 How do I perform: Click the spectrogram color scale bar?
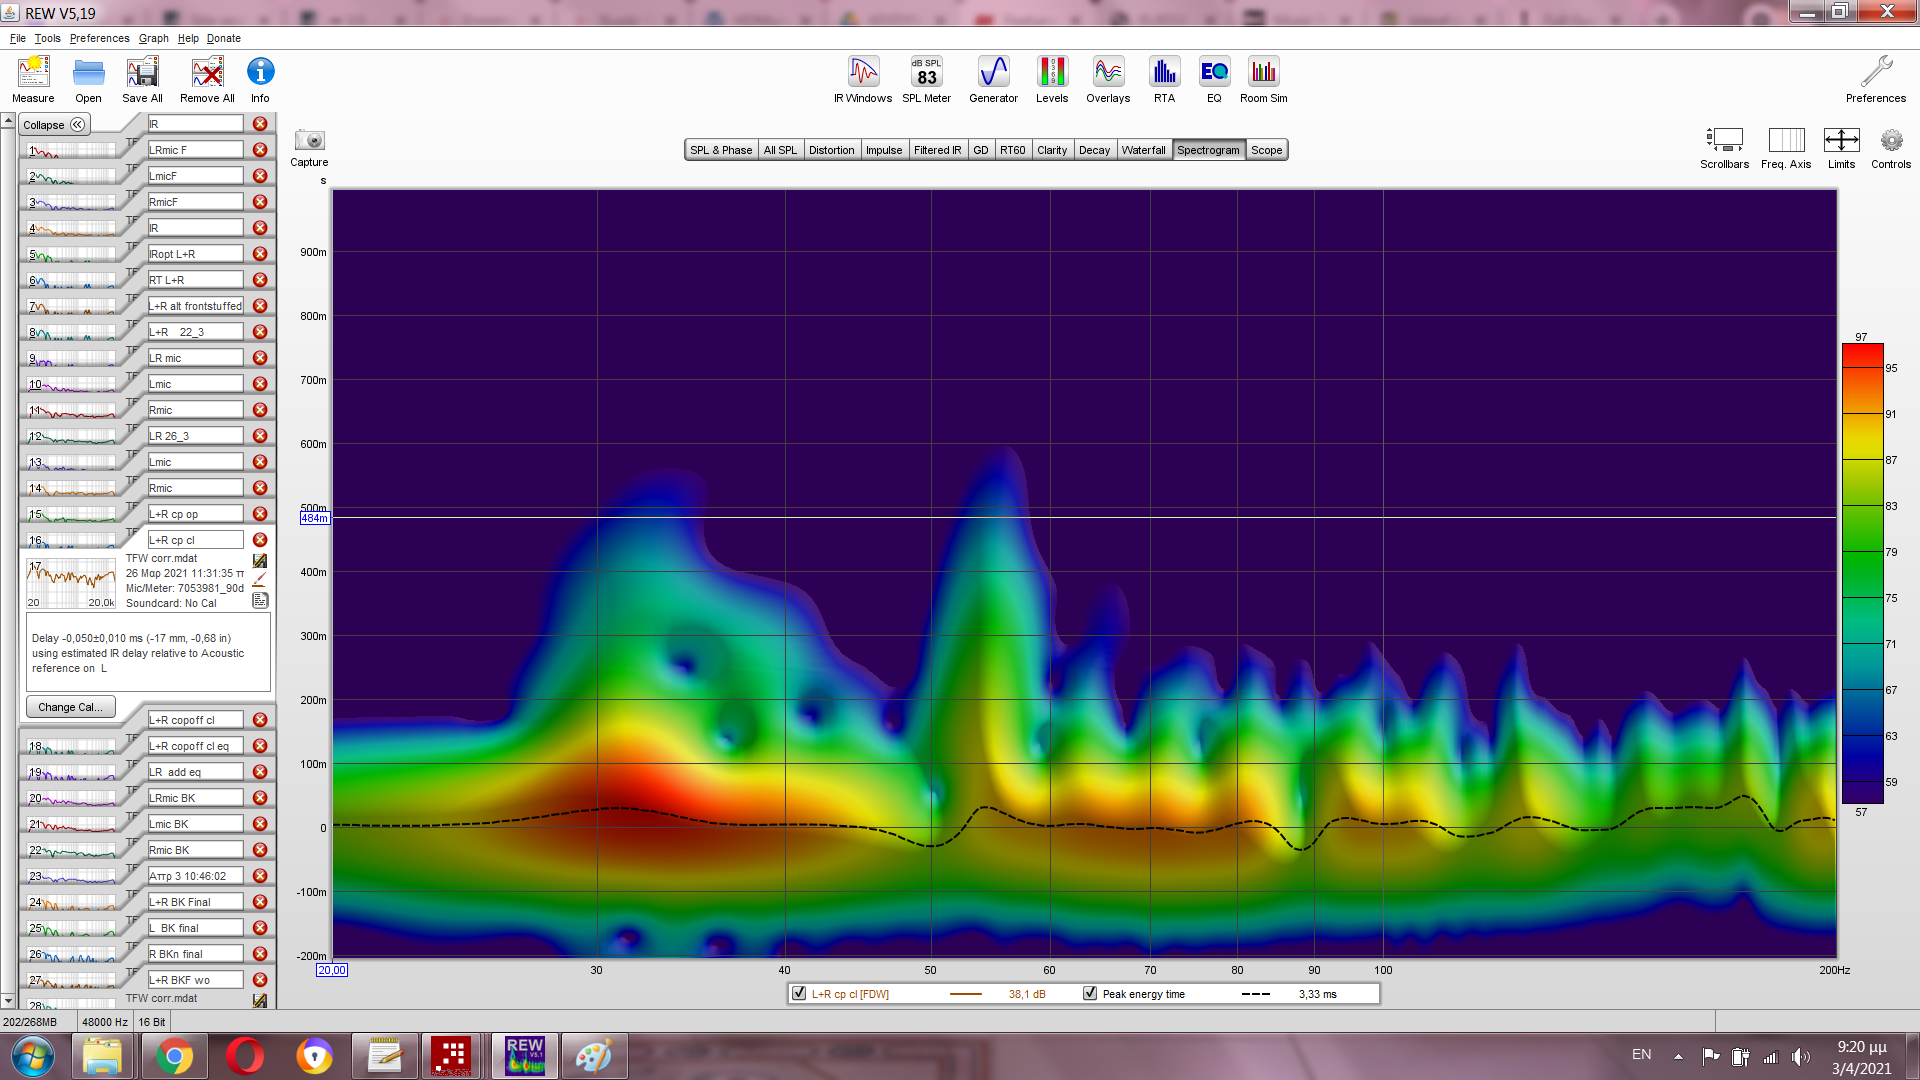point(1862,573)
